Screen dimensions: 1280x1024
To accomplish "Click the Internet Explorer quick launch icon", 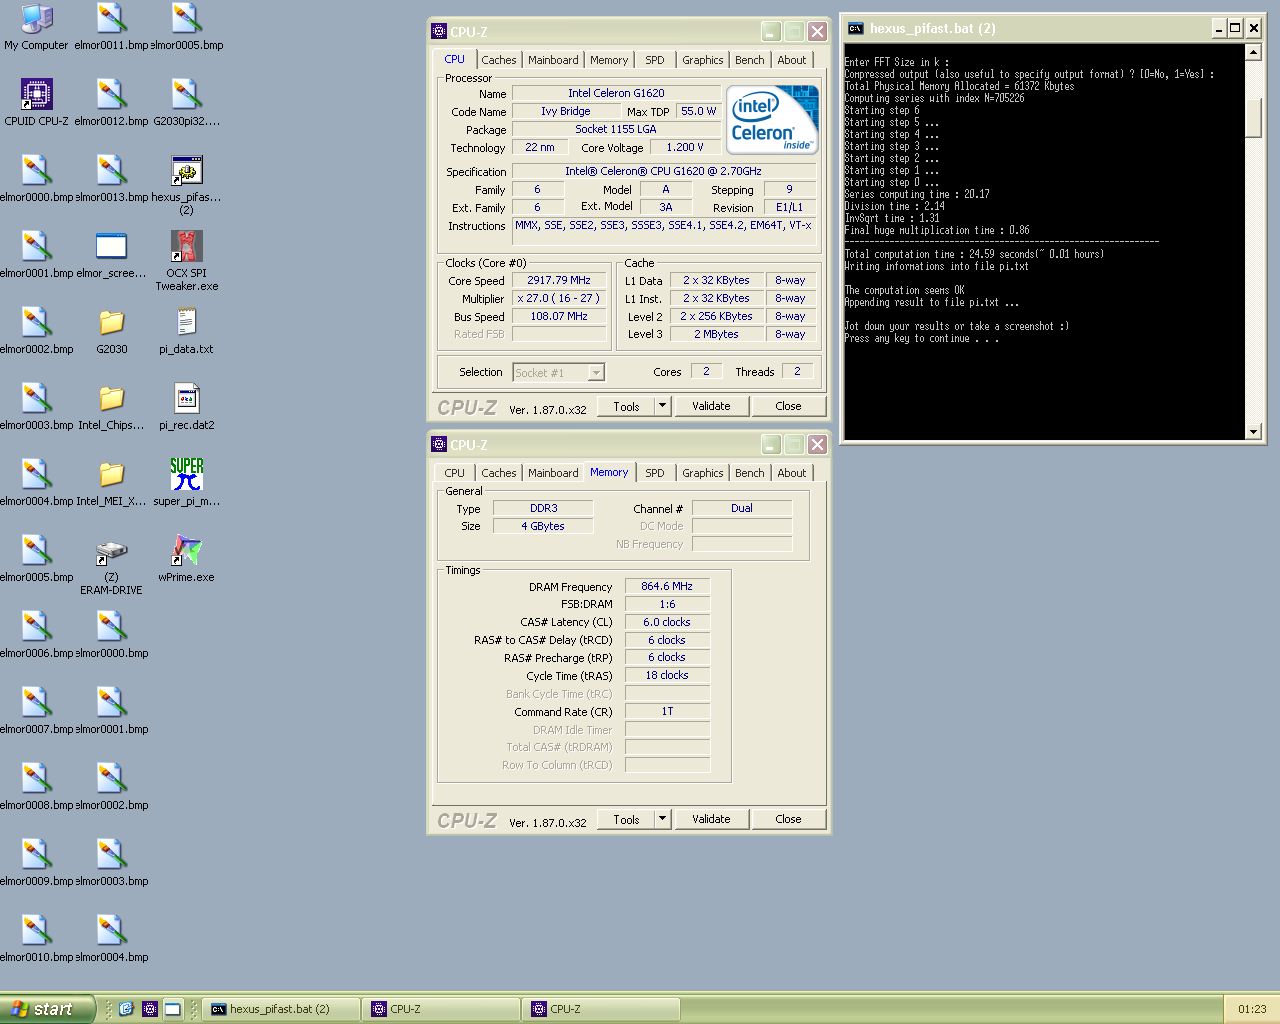I will (126, 1009).
